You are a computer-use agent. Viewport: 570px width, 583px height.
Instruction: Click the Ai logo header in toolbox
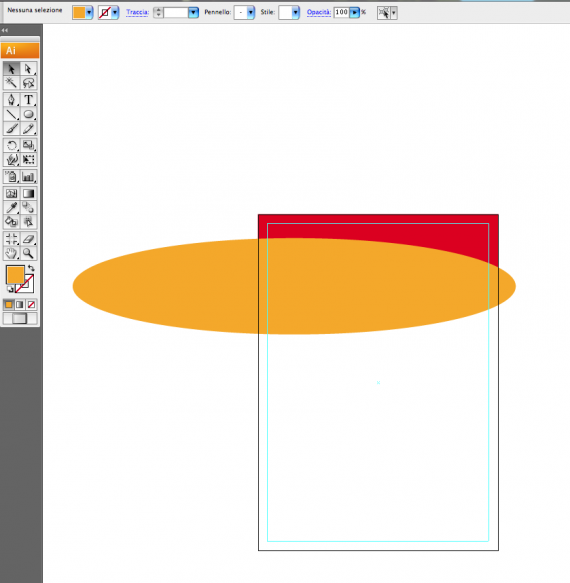point(20,51)
